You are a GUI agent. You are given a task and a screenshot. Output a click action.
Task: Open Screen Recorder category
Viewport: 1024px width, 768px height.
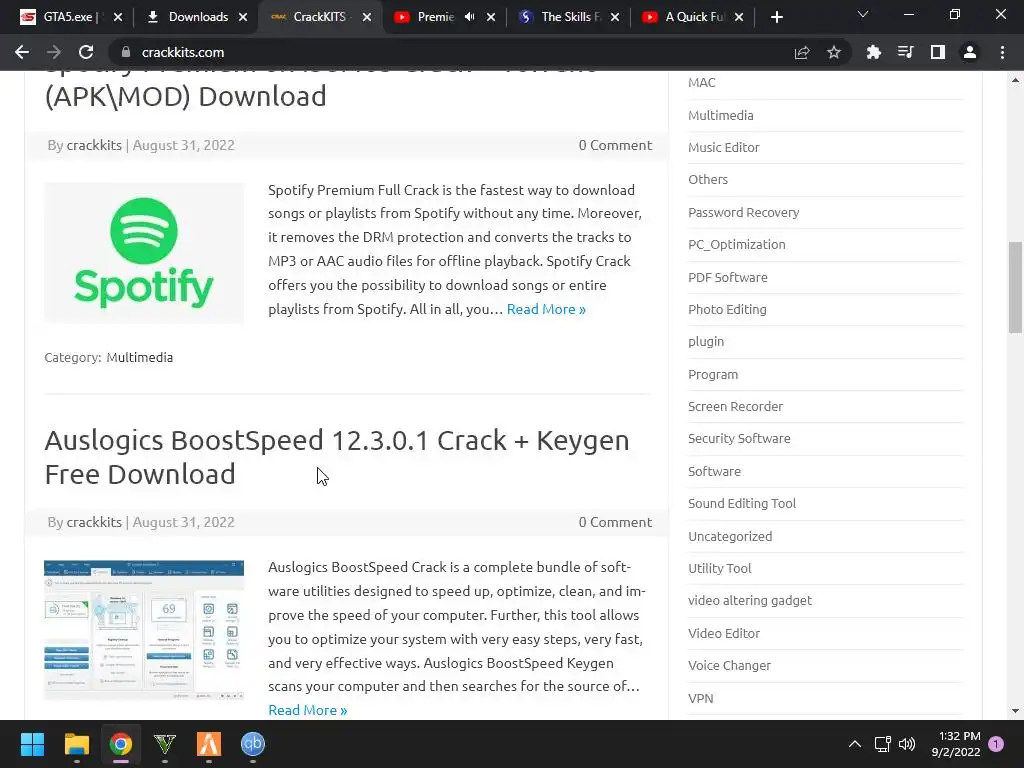(x=735, y=406)
